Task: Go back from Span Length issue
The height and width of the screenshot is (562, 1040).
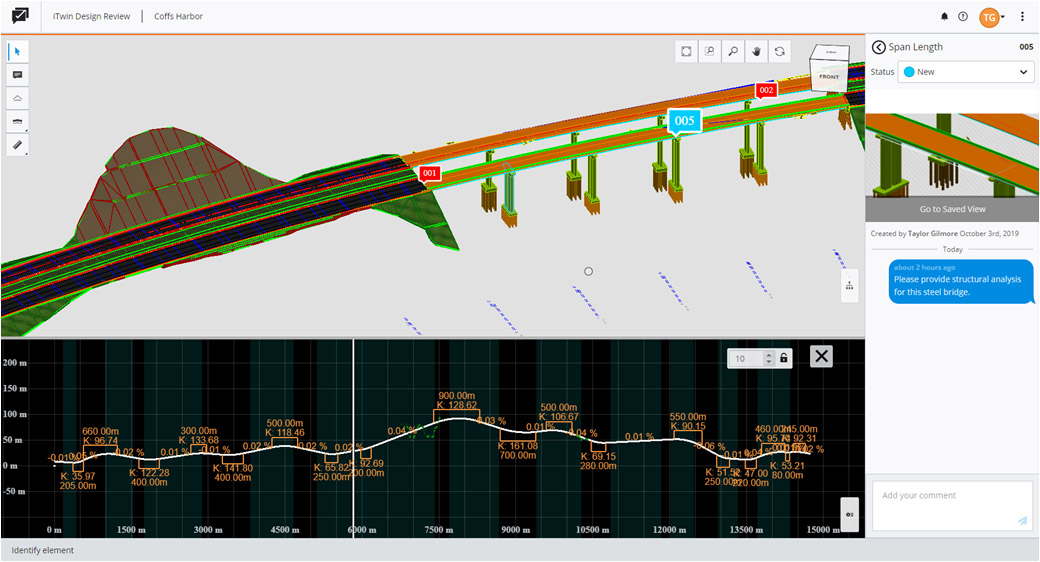Action: [878, 47]
